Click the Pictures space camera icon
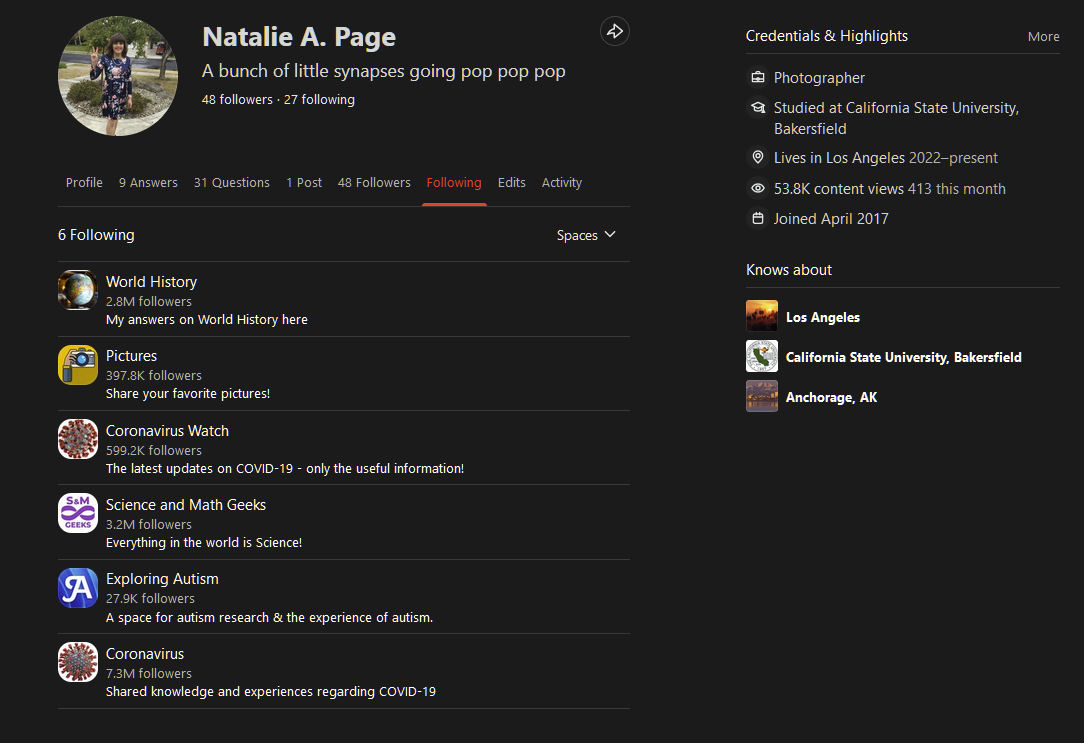The height and width of the screenshot is (743, 1084). click(x=78, y=365)
